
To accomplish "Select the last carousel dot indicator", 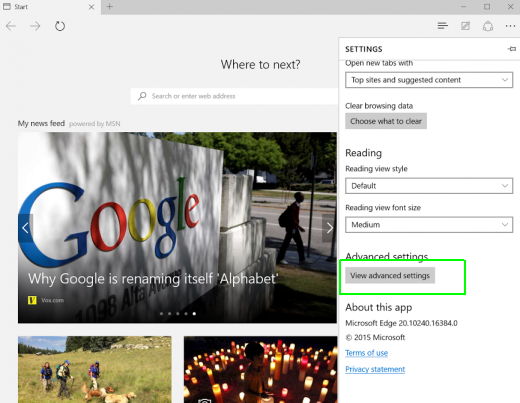I will coord(194,314).
